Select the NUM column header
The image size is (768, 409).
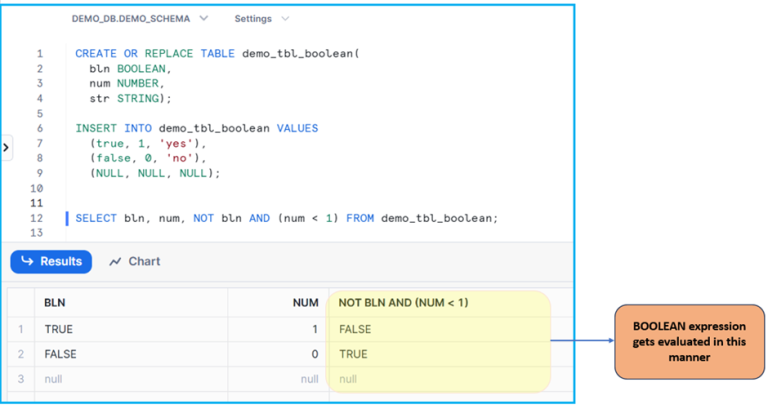pyautogui.click(x=306, y=303)
